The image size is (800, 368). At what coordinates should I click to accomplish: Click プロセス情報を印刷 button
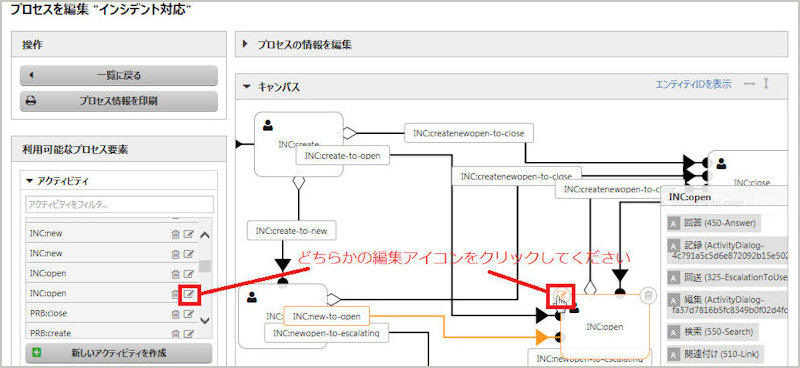tap(119, 101)
